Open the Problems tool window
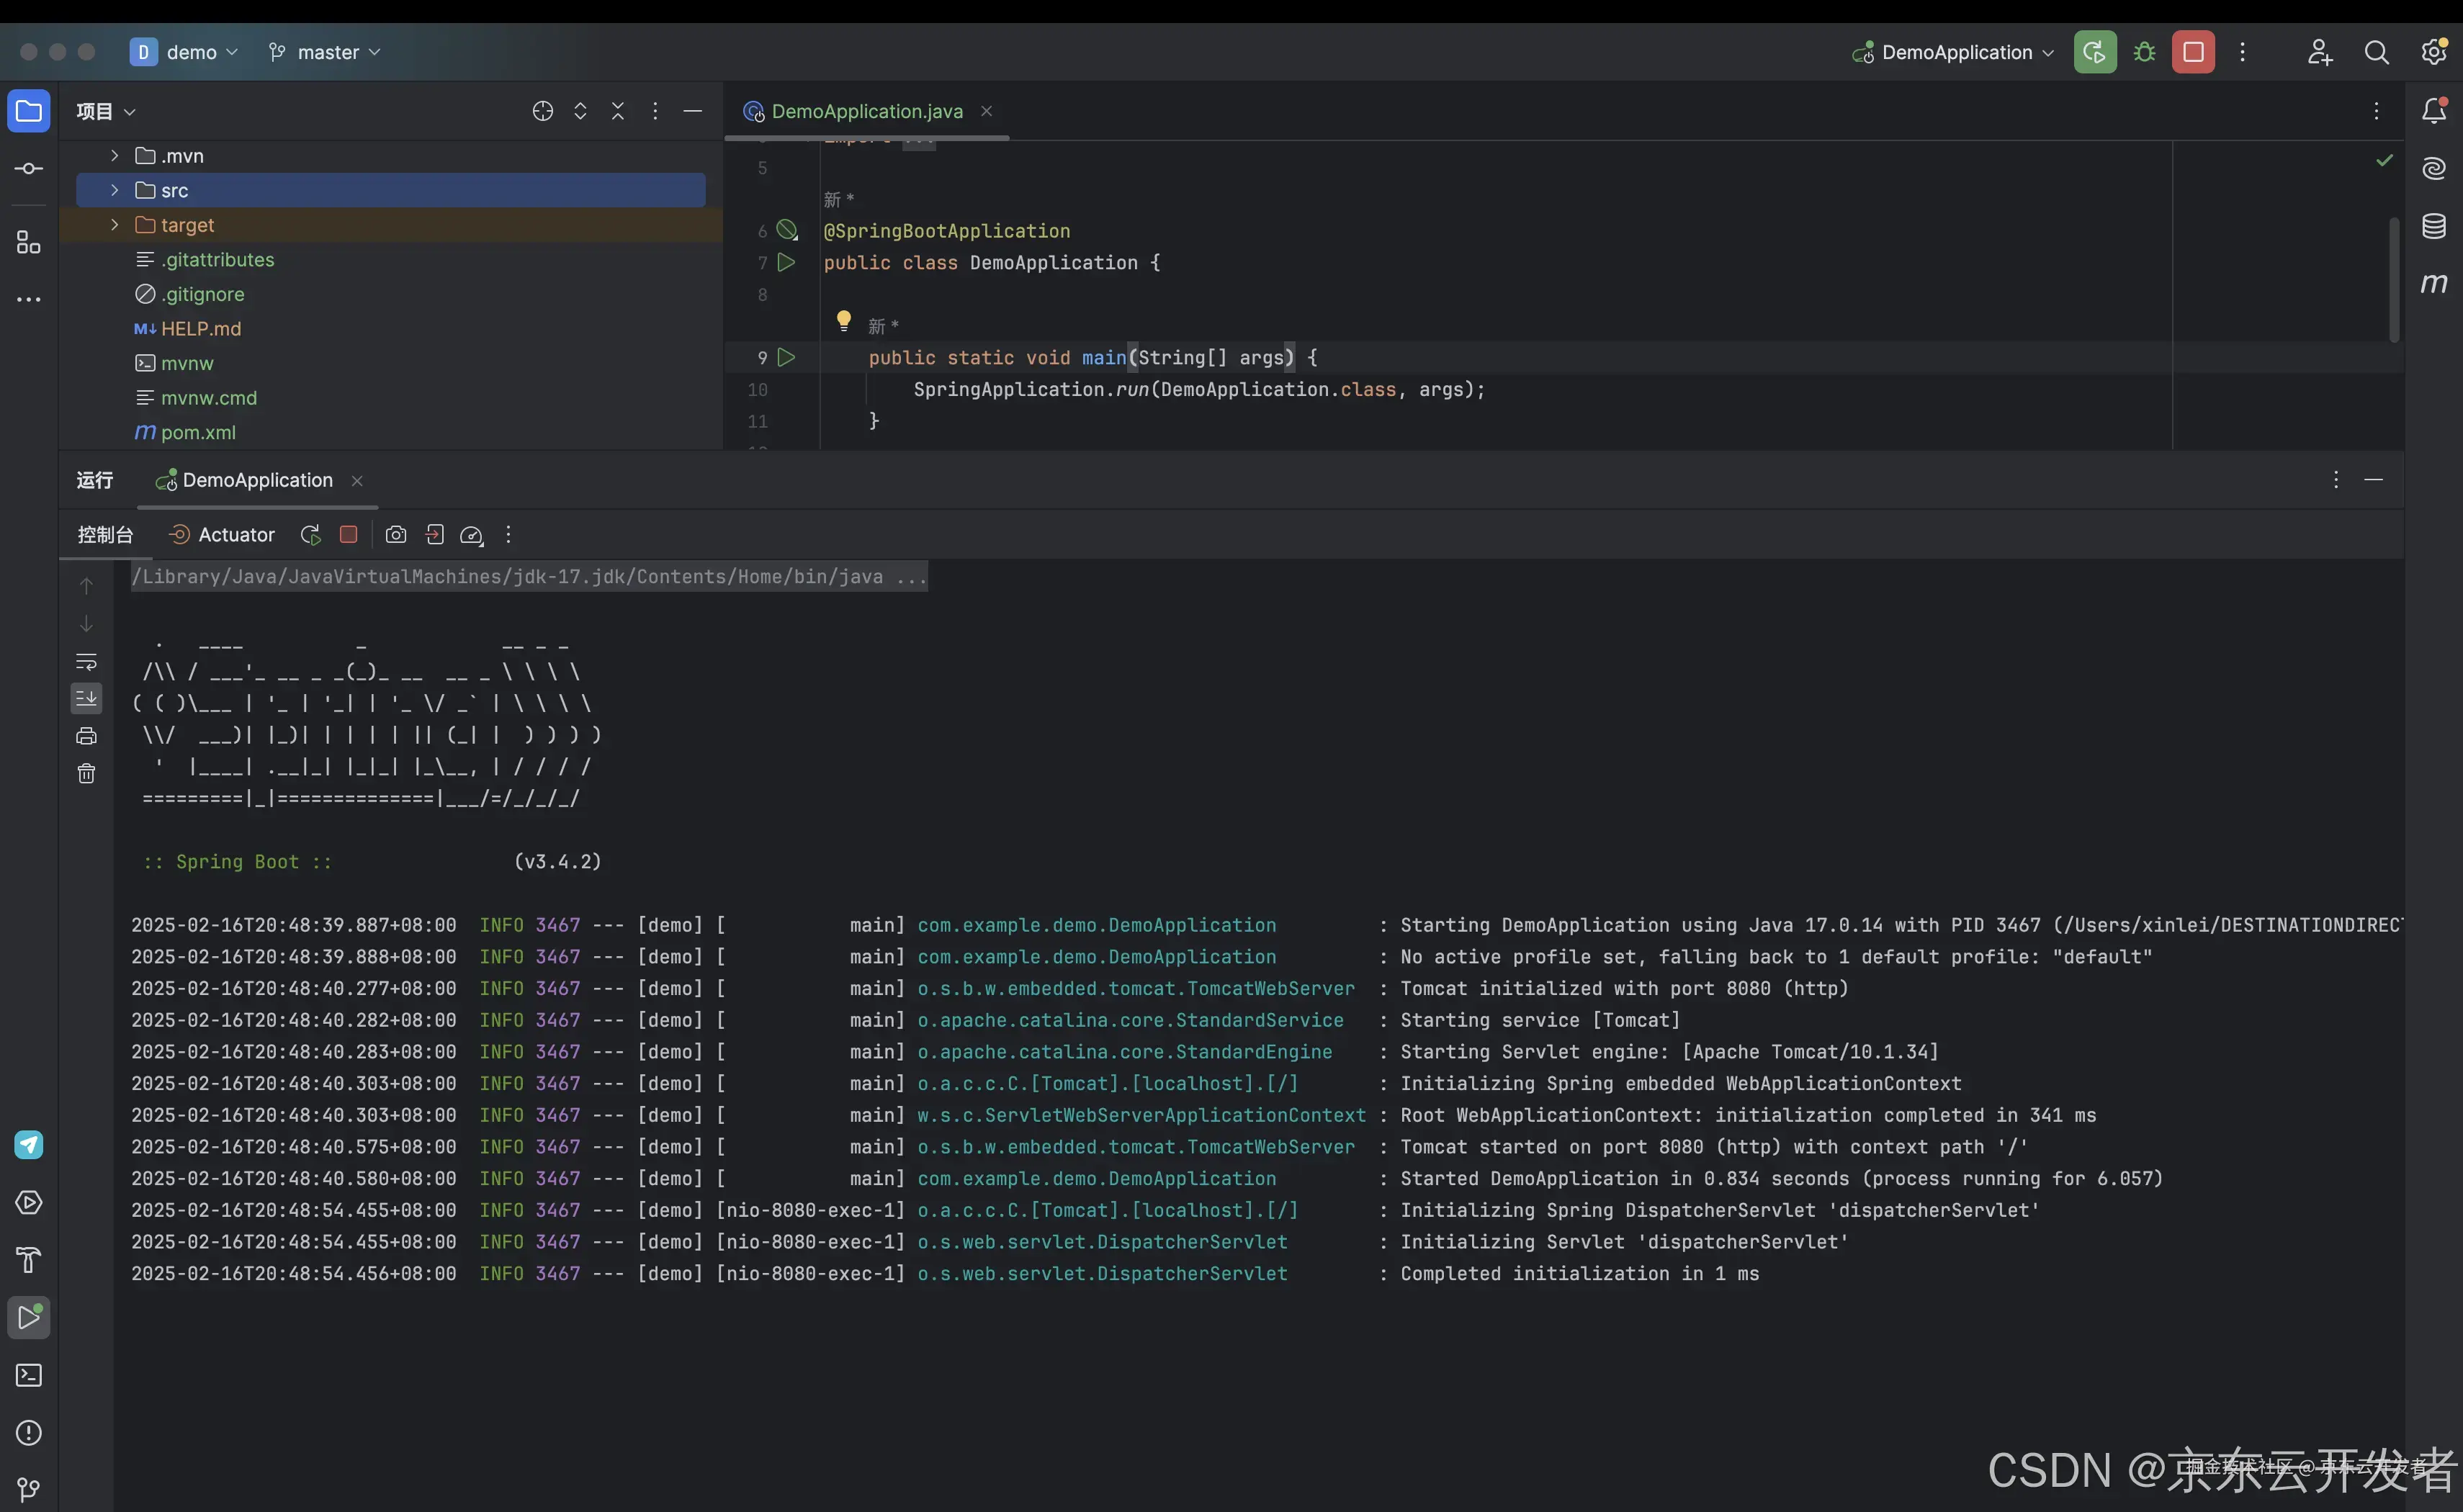2463x1512 pixels. click(x=29, y=1433)
